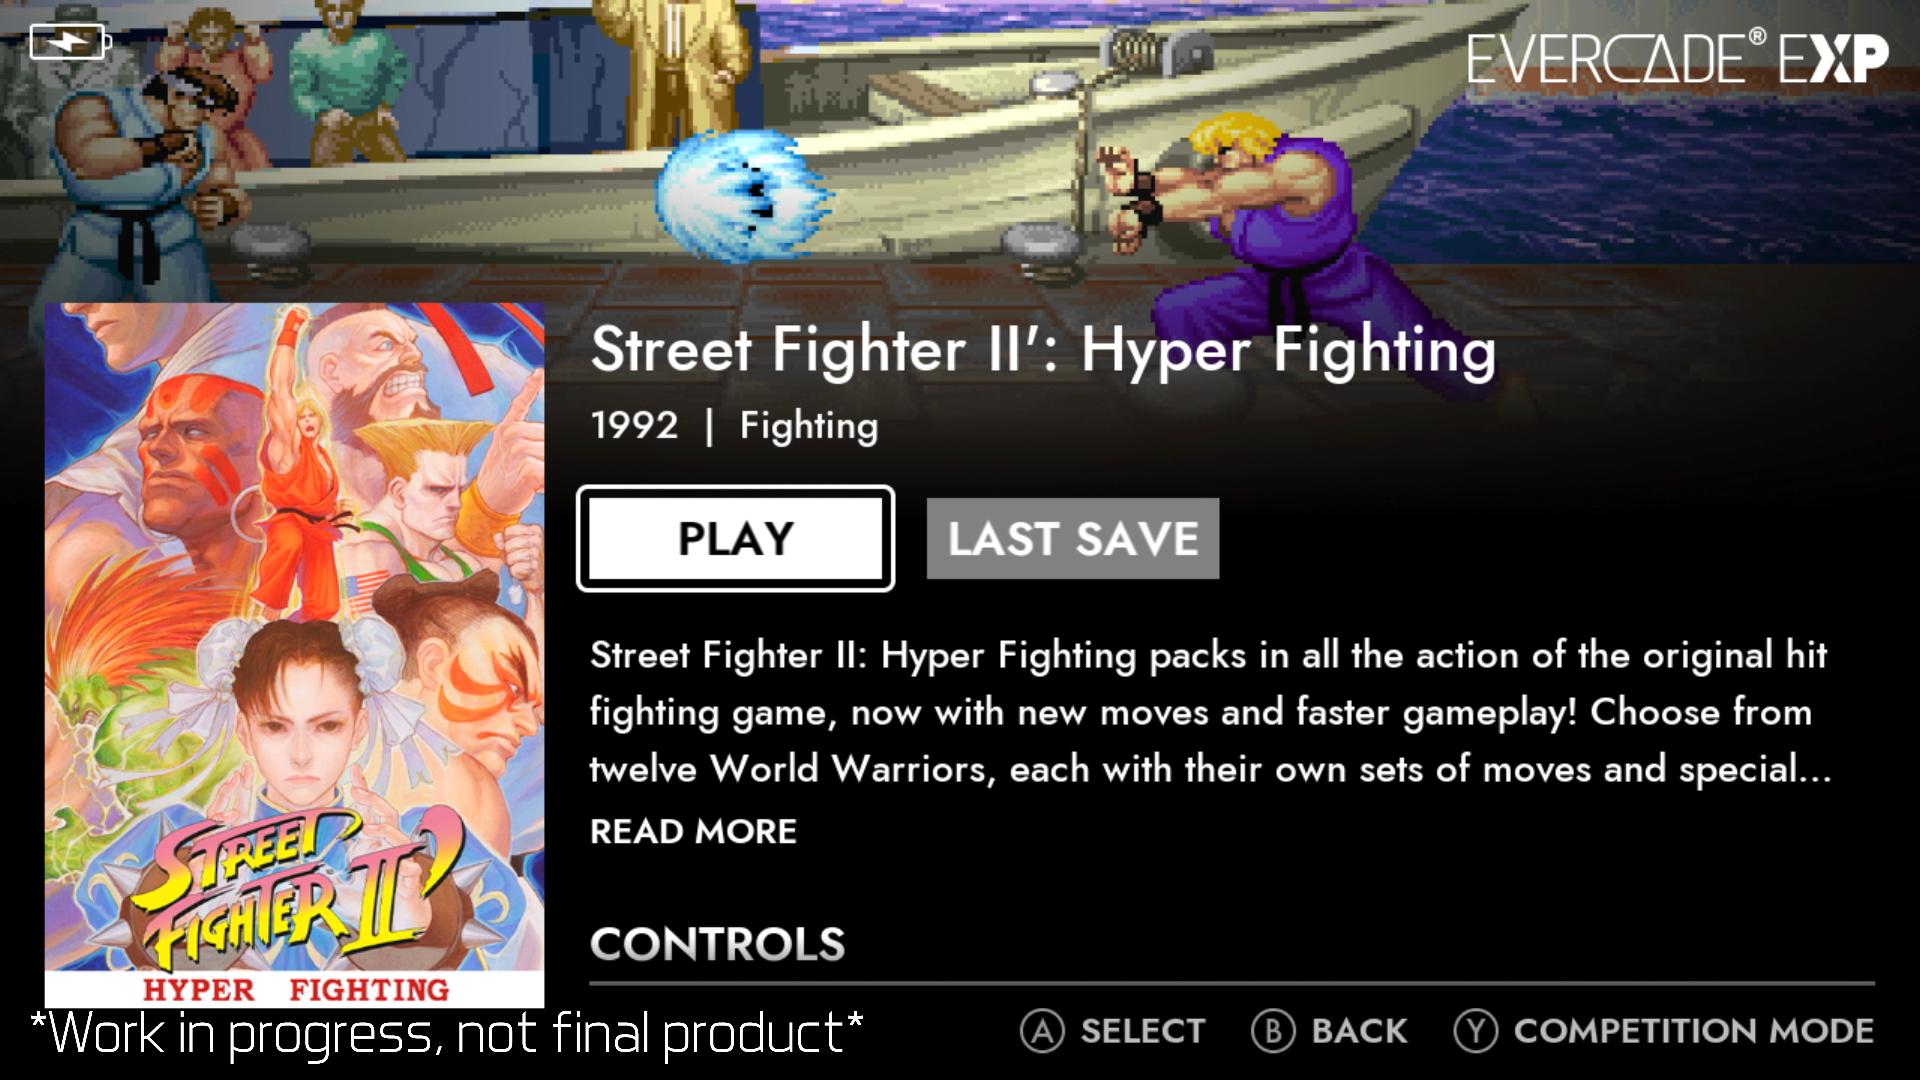Select the Street Fighter II cover art
Image resolution: width=1920 pixels, height=1080 pixels.
(x=294, y=655)
